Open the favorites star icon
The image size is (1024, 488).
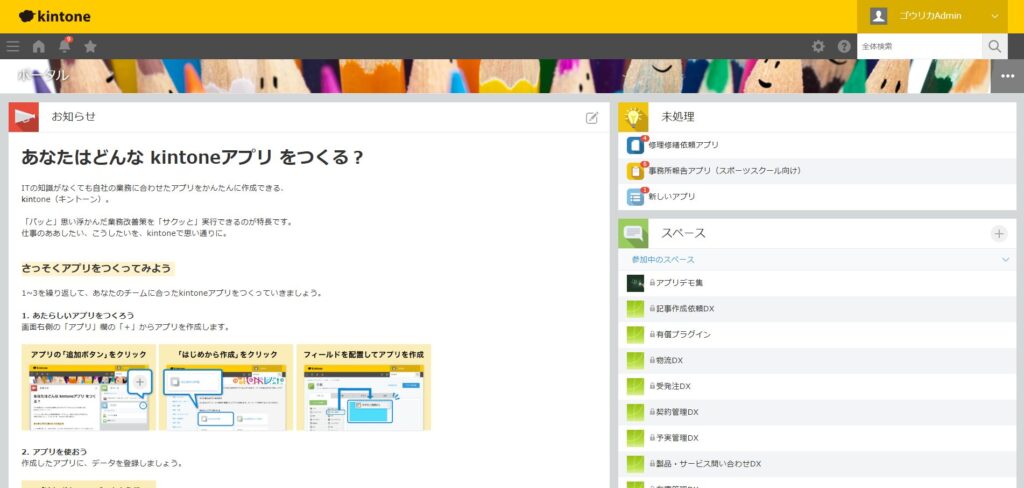(91, 46)
